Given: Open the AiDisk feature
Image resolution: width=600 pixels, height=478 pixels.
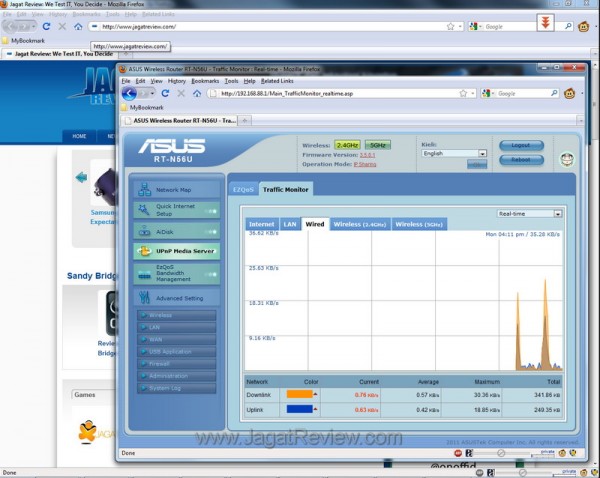Looking at the screenshot, I should tap(177, 232).
